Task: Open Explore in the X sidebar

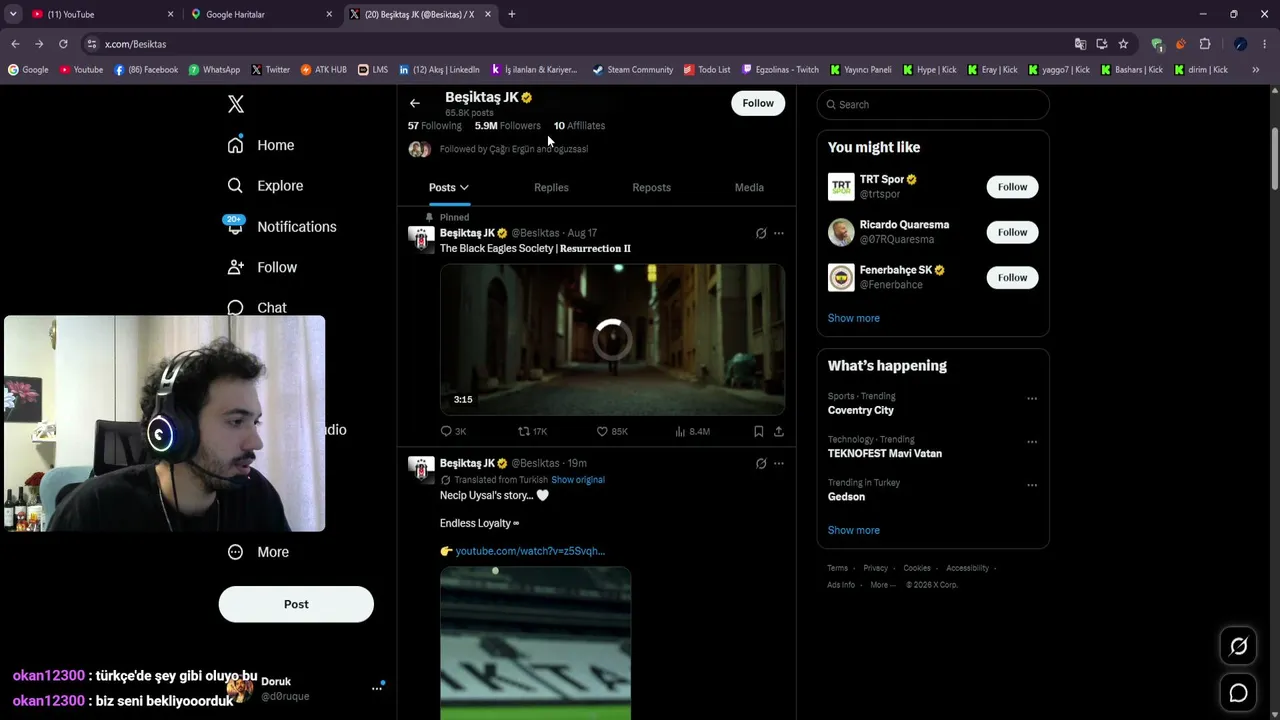Action: [x=265, y=186]
